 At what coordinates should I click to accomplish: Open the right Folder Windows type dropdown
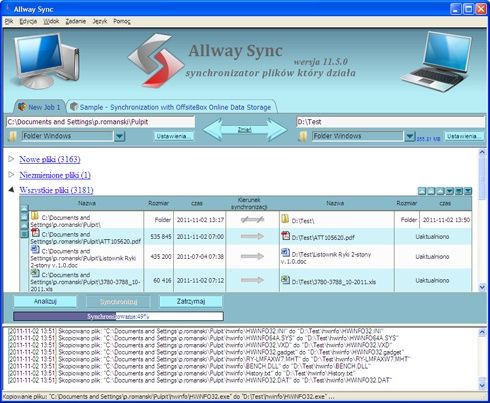tap(410, 136)
